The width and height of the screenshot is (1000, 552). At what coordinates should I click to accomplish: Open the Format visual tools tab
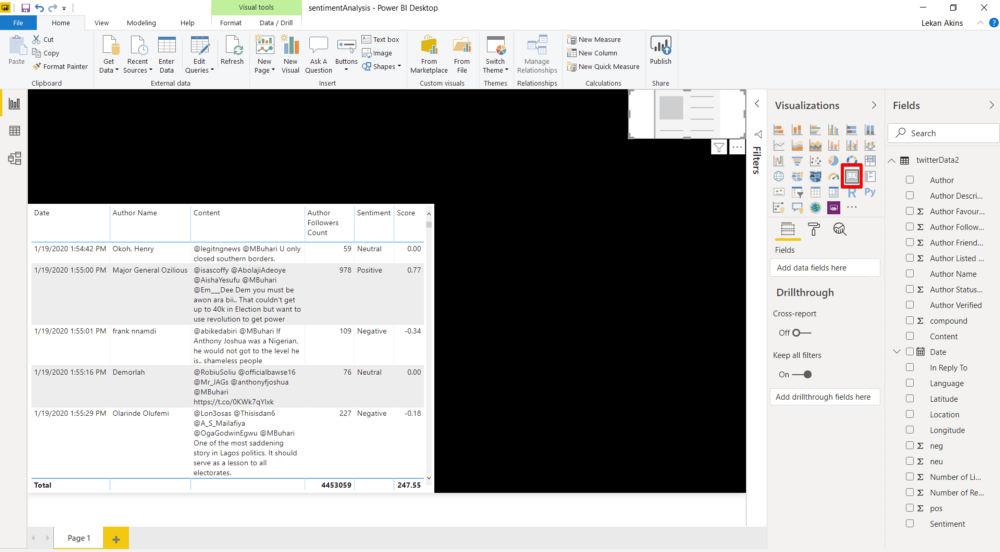231,23
